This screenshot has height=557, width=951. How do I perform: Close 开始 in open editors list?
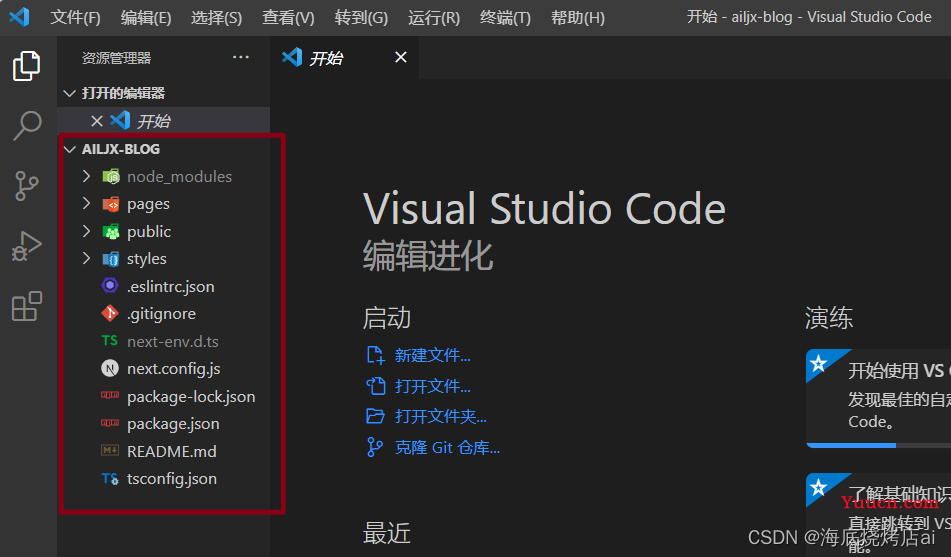pyautogui.click(x=96, y=121)
